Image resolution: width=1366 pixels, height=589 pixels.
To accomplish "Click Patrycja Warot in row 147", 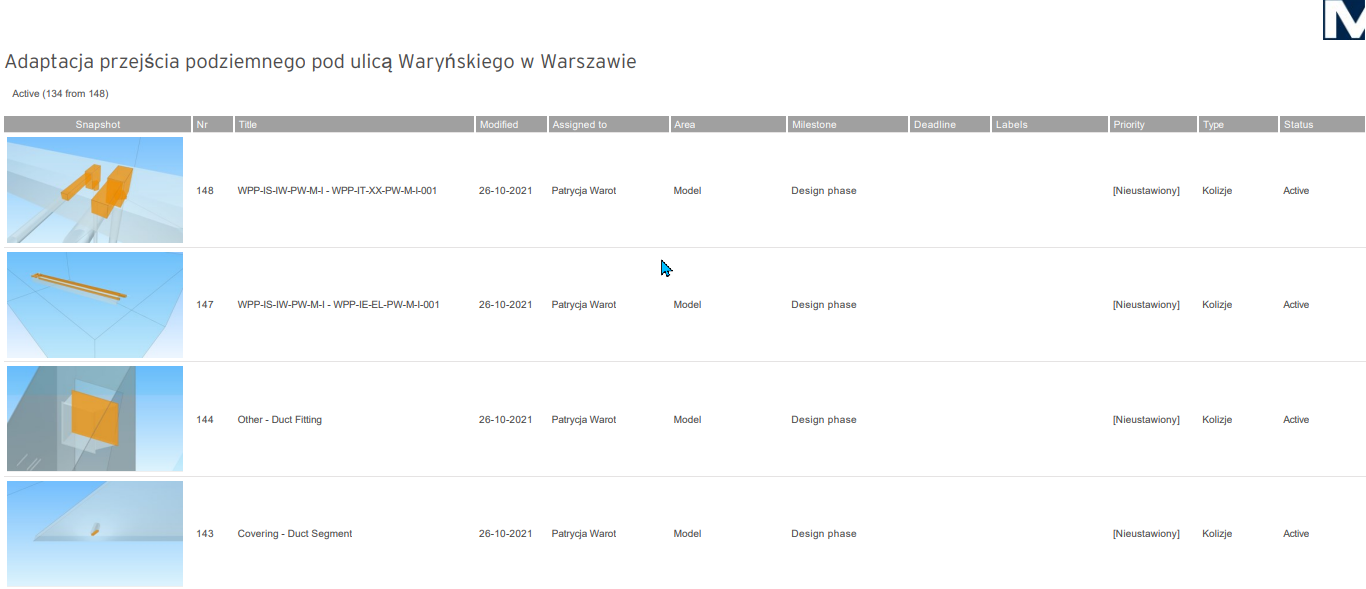I will [x=584, y=305].
